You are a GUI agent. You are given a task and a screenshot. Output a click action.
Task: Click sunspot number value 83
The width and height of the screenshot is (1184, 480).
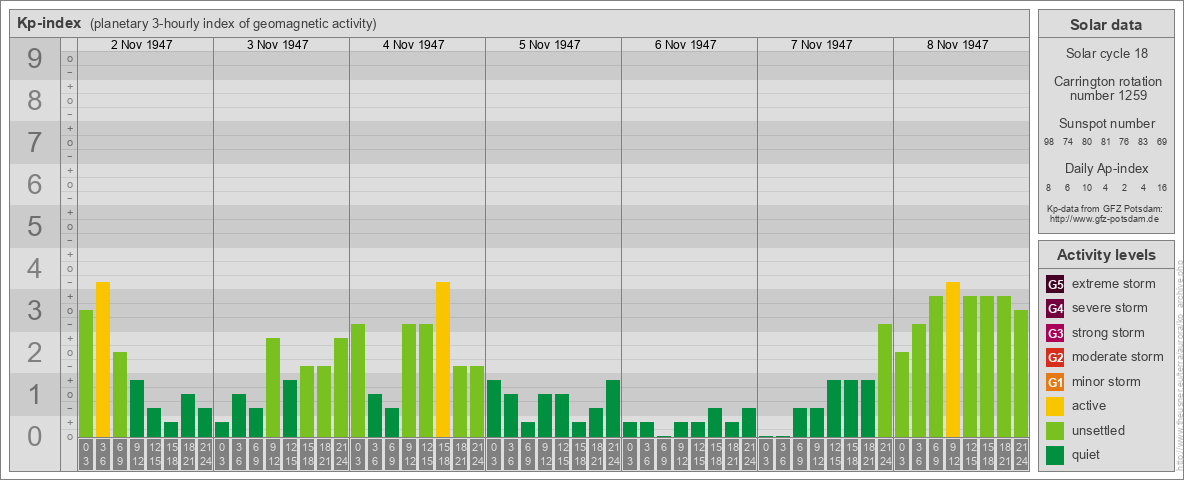pyautogui.click(x=1143, y=142)
